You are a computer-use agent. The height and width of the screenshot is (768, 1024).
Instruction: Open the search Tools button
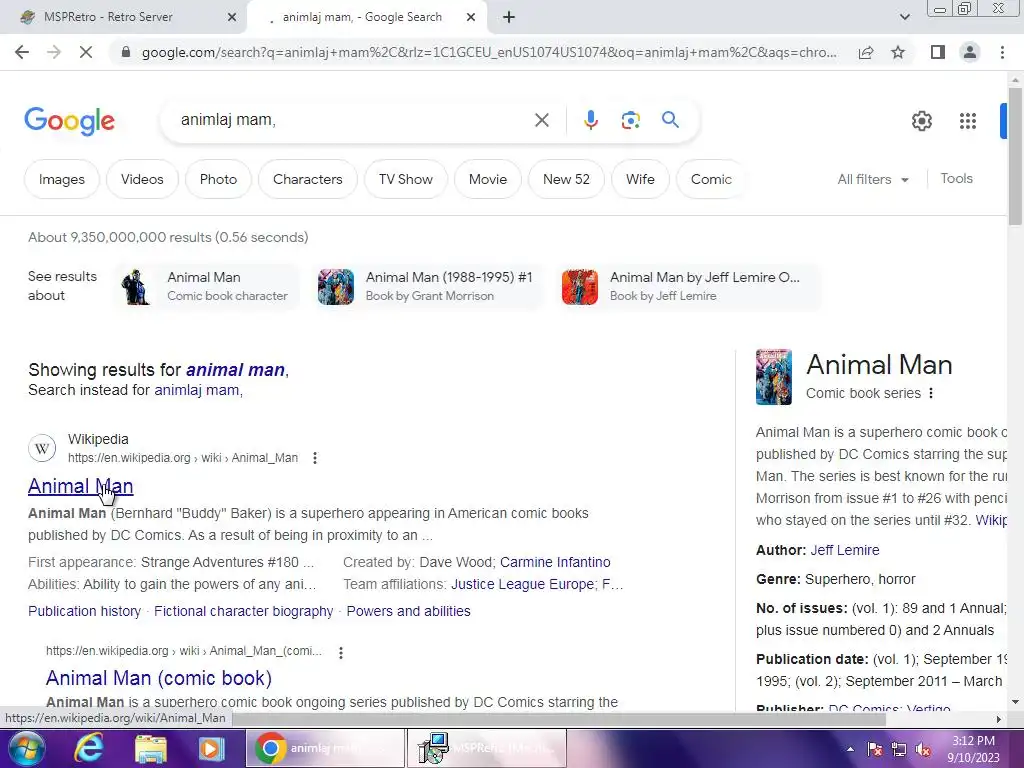tap(956, 178)
